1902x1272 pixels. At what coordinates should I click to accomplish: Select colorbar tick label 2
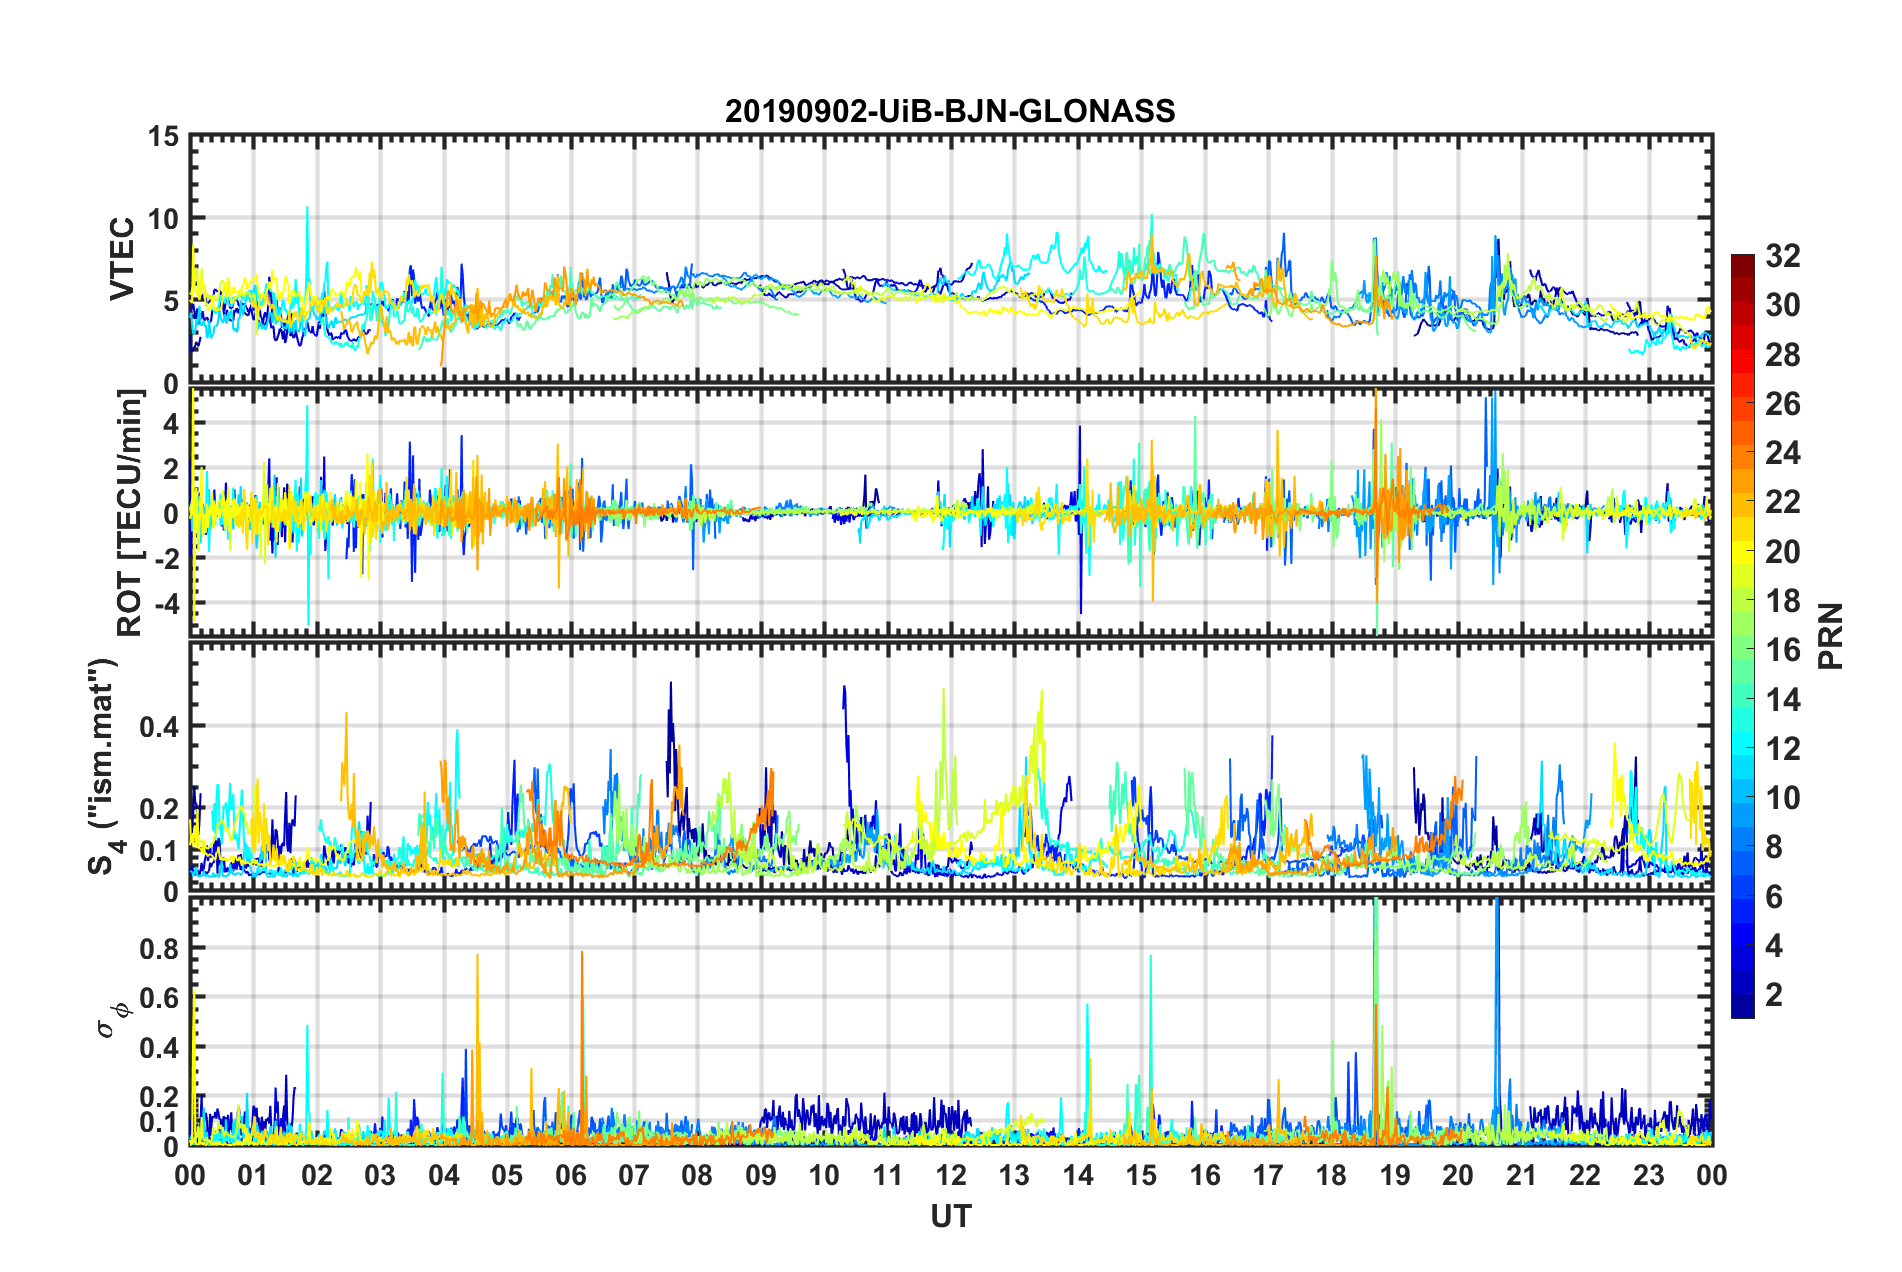tap(1774, 995)
